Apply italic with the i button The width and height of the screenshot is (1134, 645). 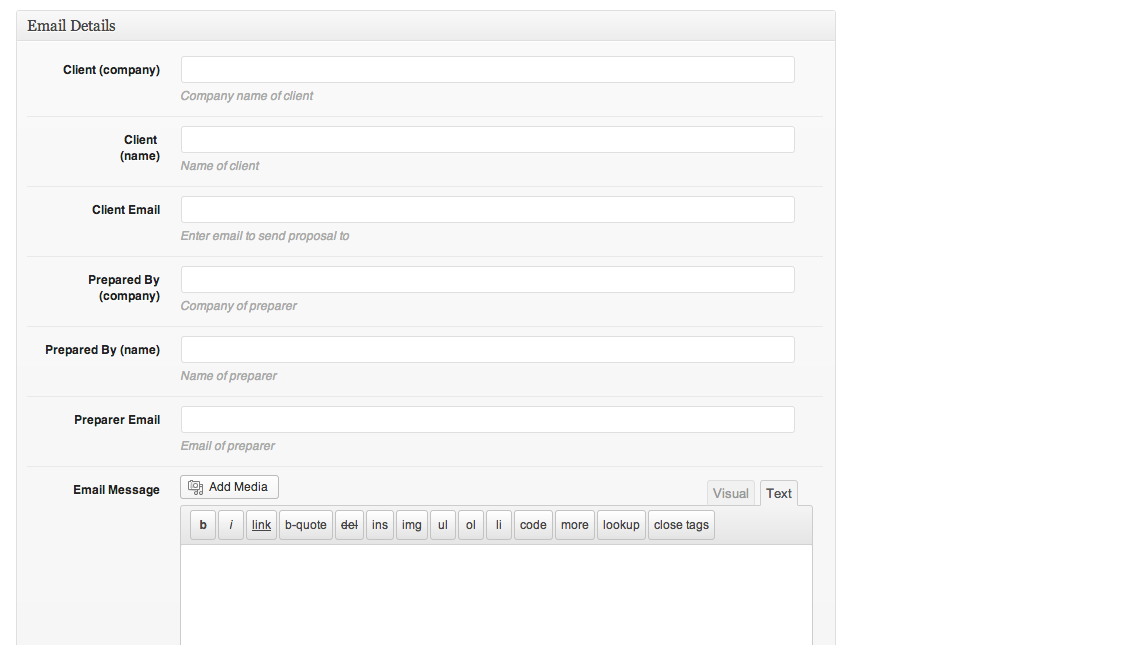click(231, 525)
